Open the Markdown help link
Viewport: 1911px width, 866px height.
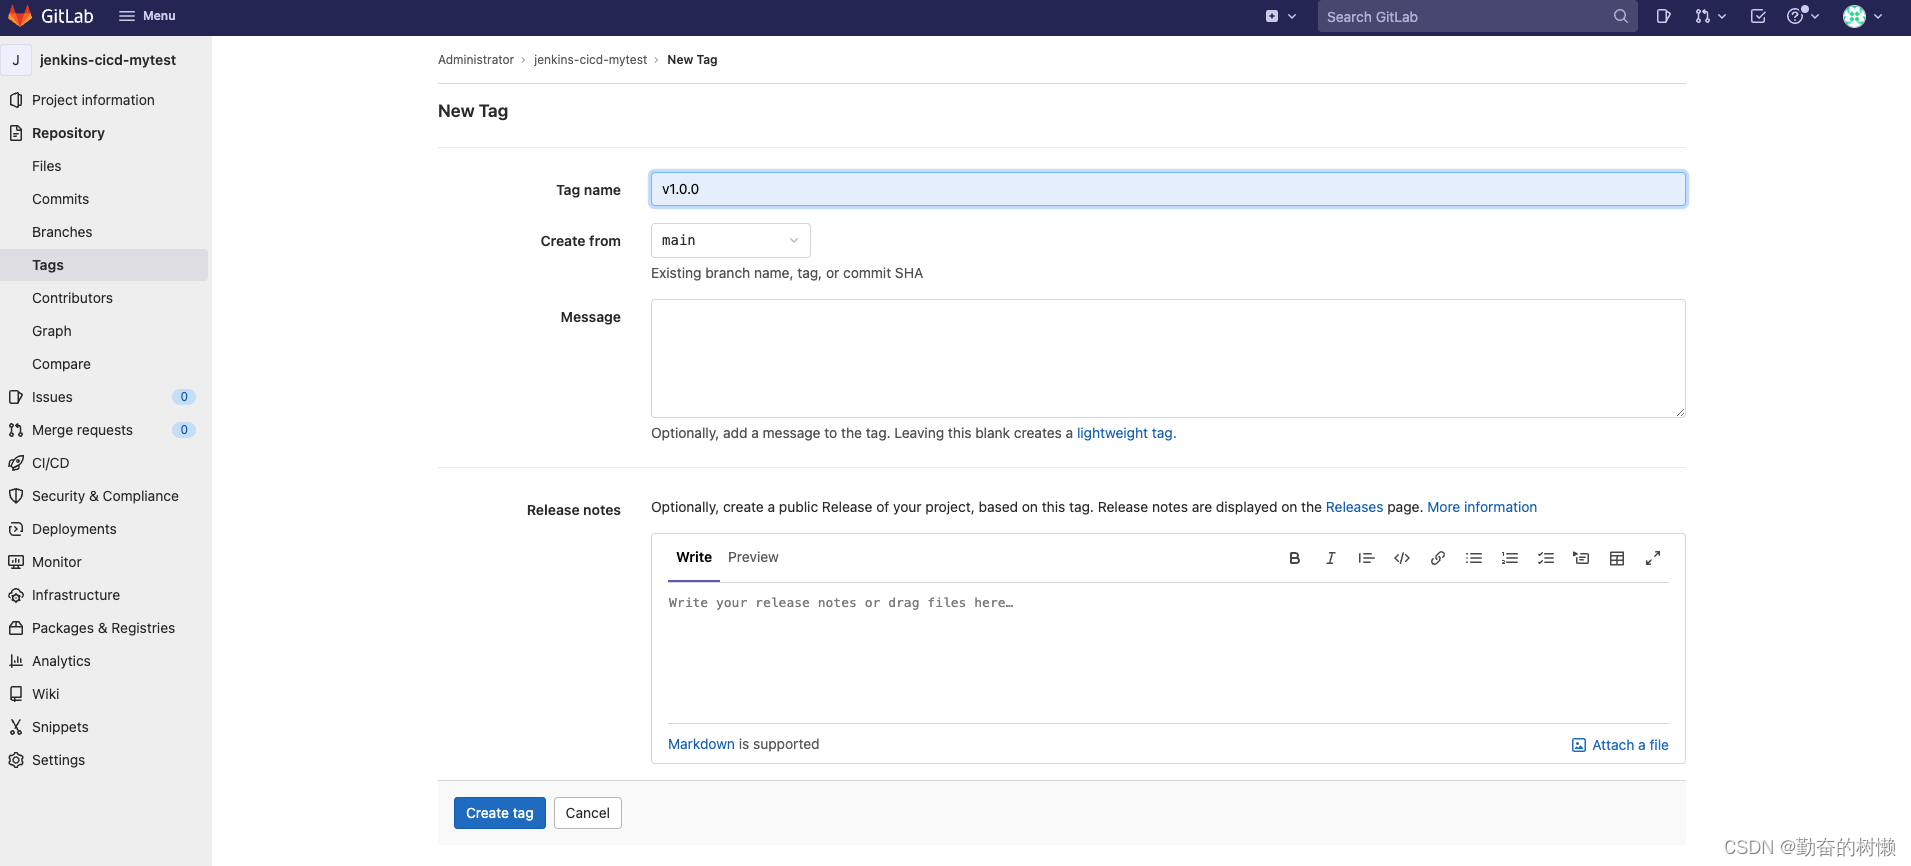click(701, 744)
